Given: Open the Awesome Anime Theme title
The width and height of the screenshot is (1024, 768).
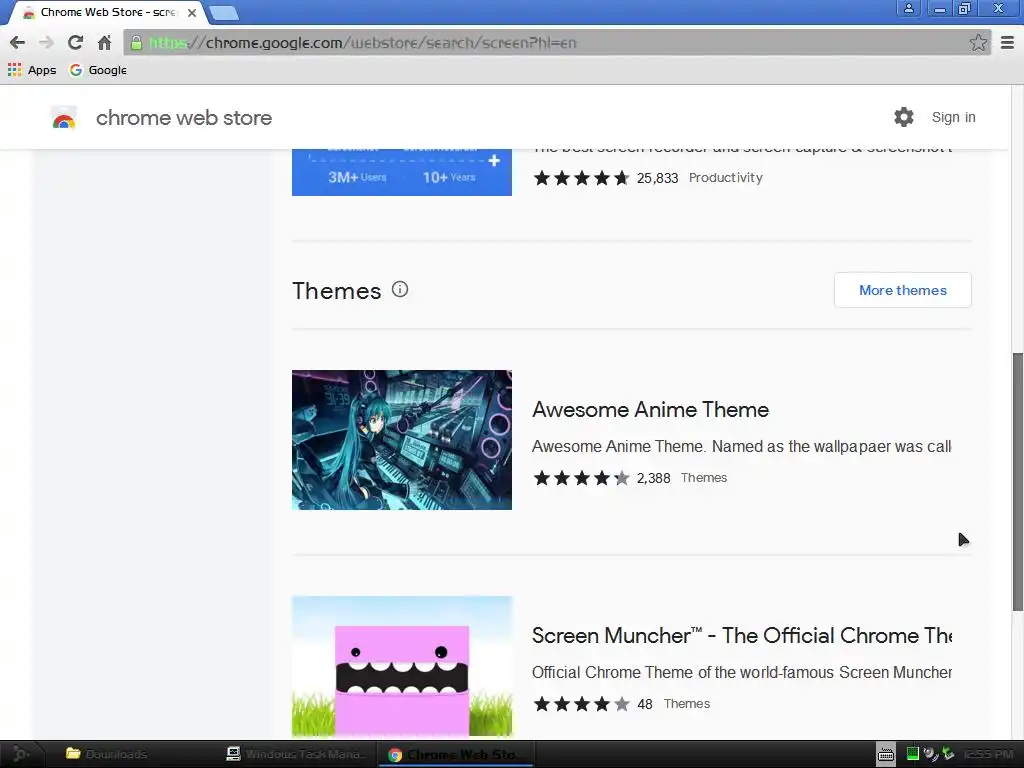Looking at the screenshot, I should (650, 409).
